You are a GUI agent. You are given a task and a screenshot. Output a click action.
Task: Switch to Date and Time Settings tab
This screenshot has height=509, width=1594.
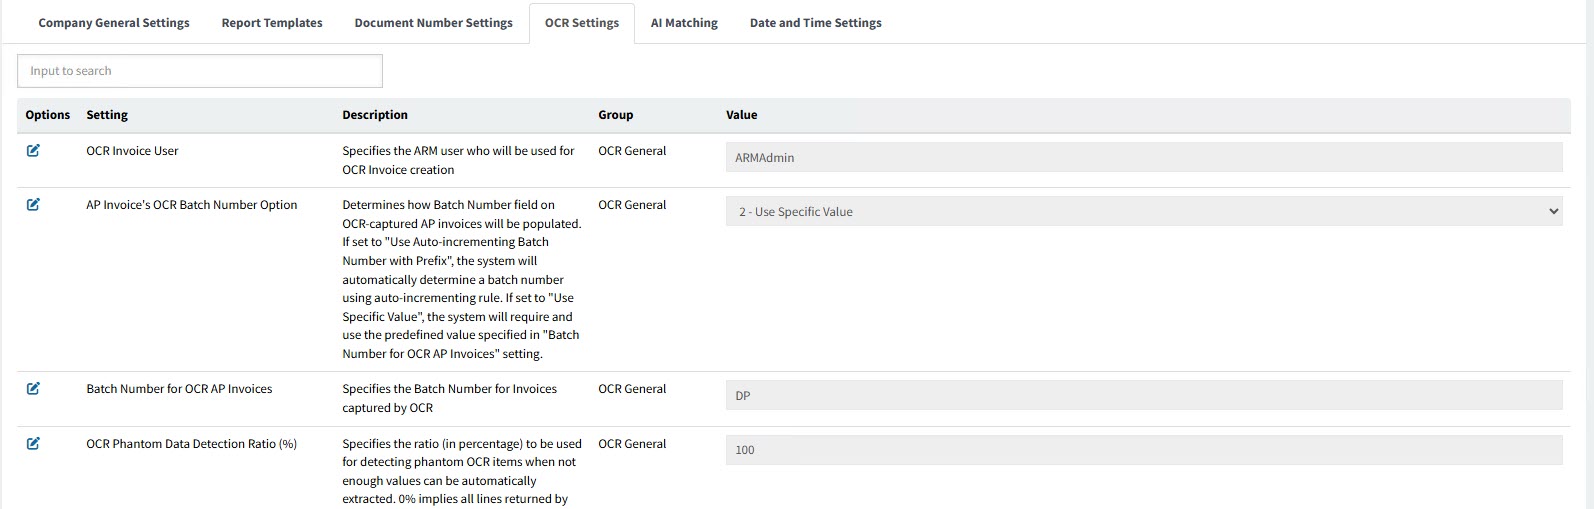815,23
